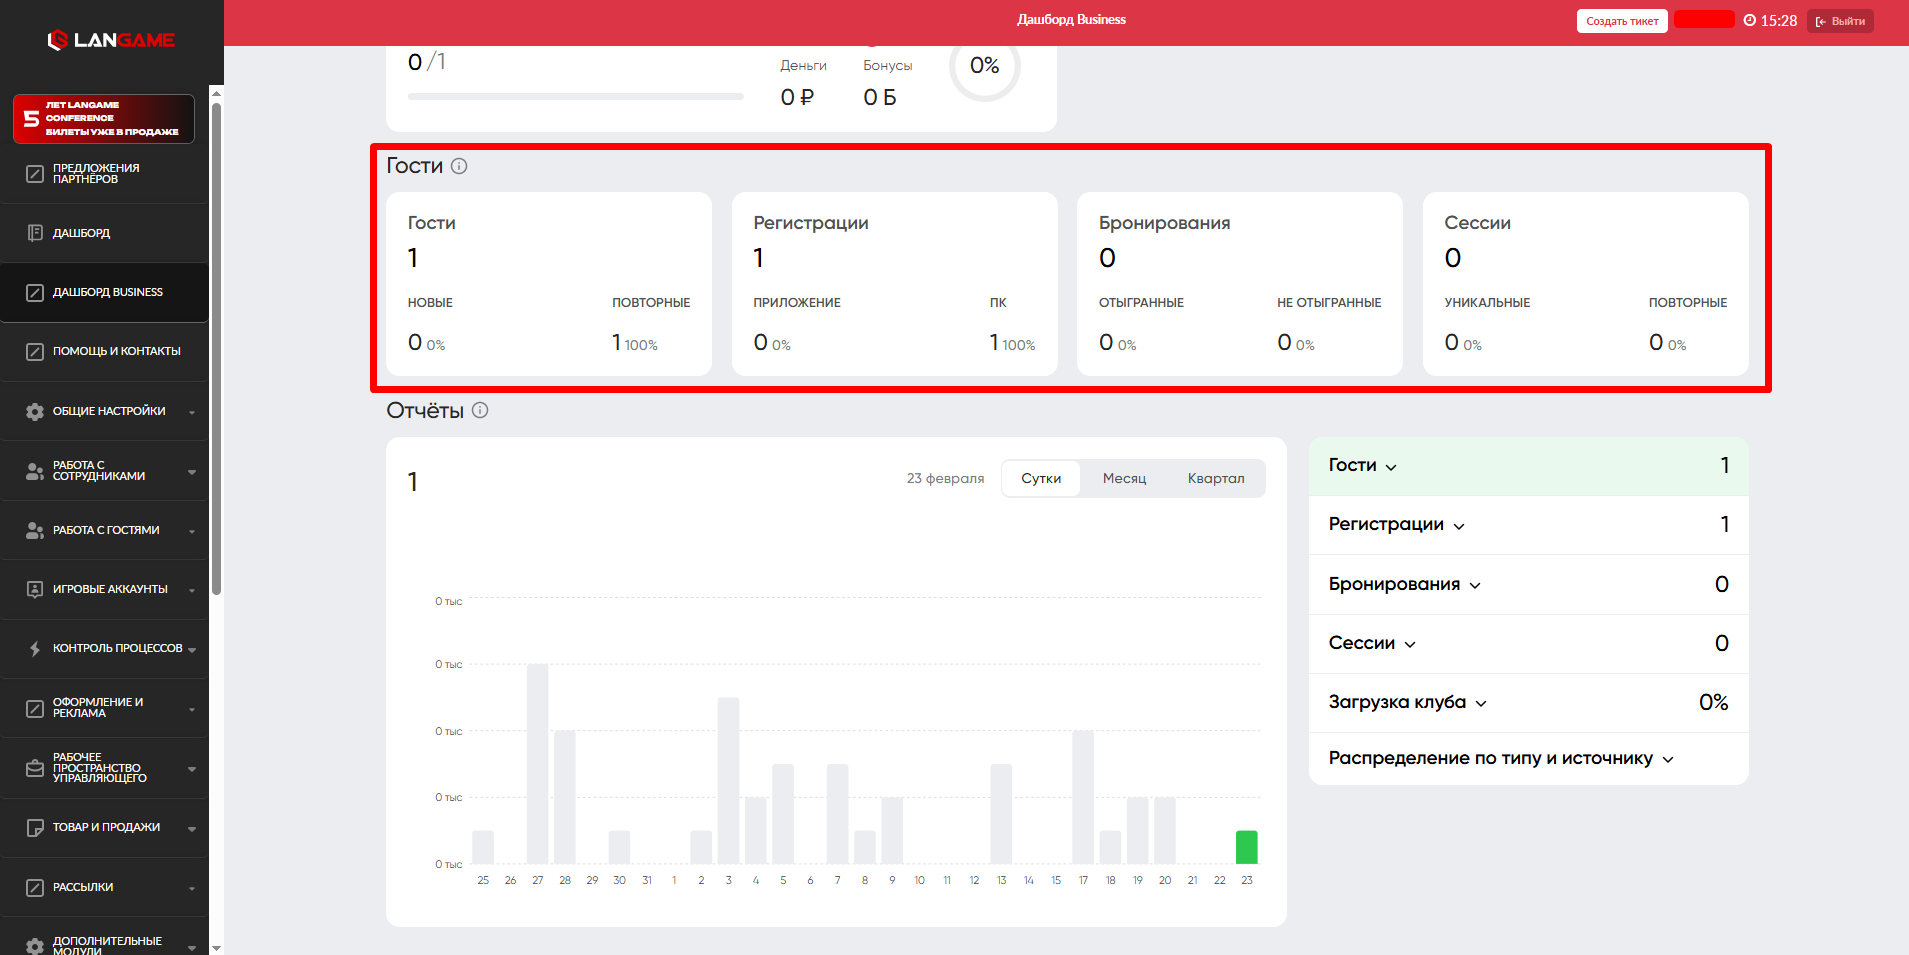Screen dimensions: 1909x955
Task: Select the Сутки period option
Action: pos(1040,478)
